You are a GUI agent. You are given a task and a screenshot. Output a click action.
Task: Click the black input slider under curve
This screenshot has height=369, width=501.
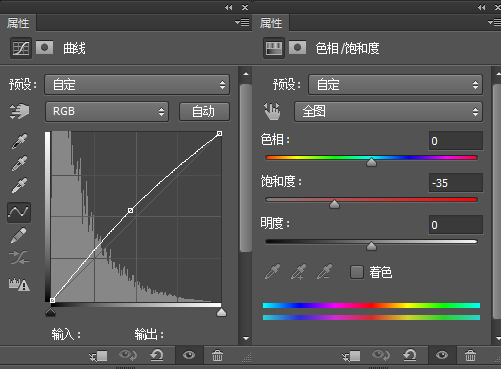click(50, 312)
